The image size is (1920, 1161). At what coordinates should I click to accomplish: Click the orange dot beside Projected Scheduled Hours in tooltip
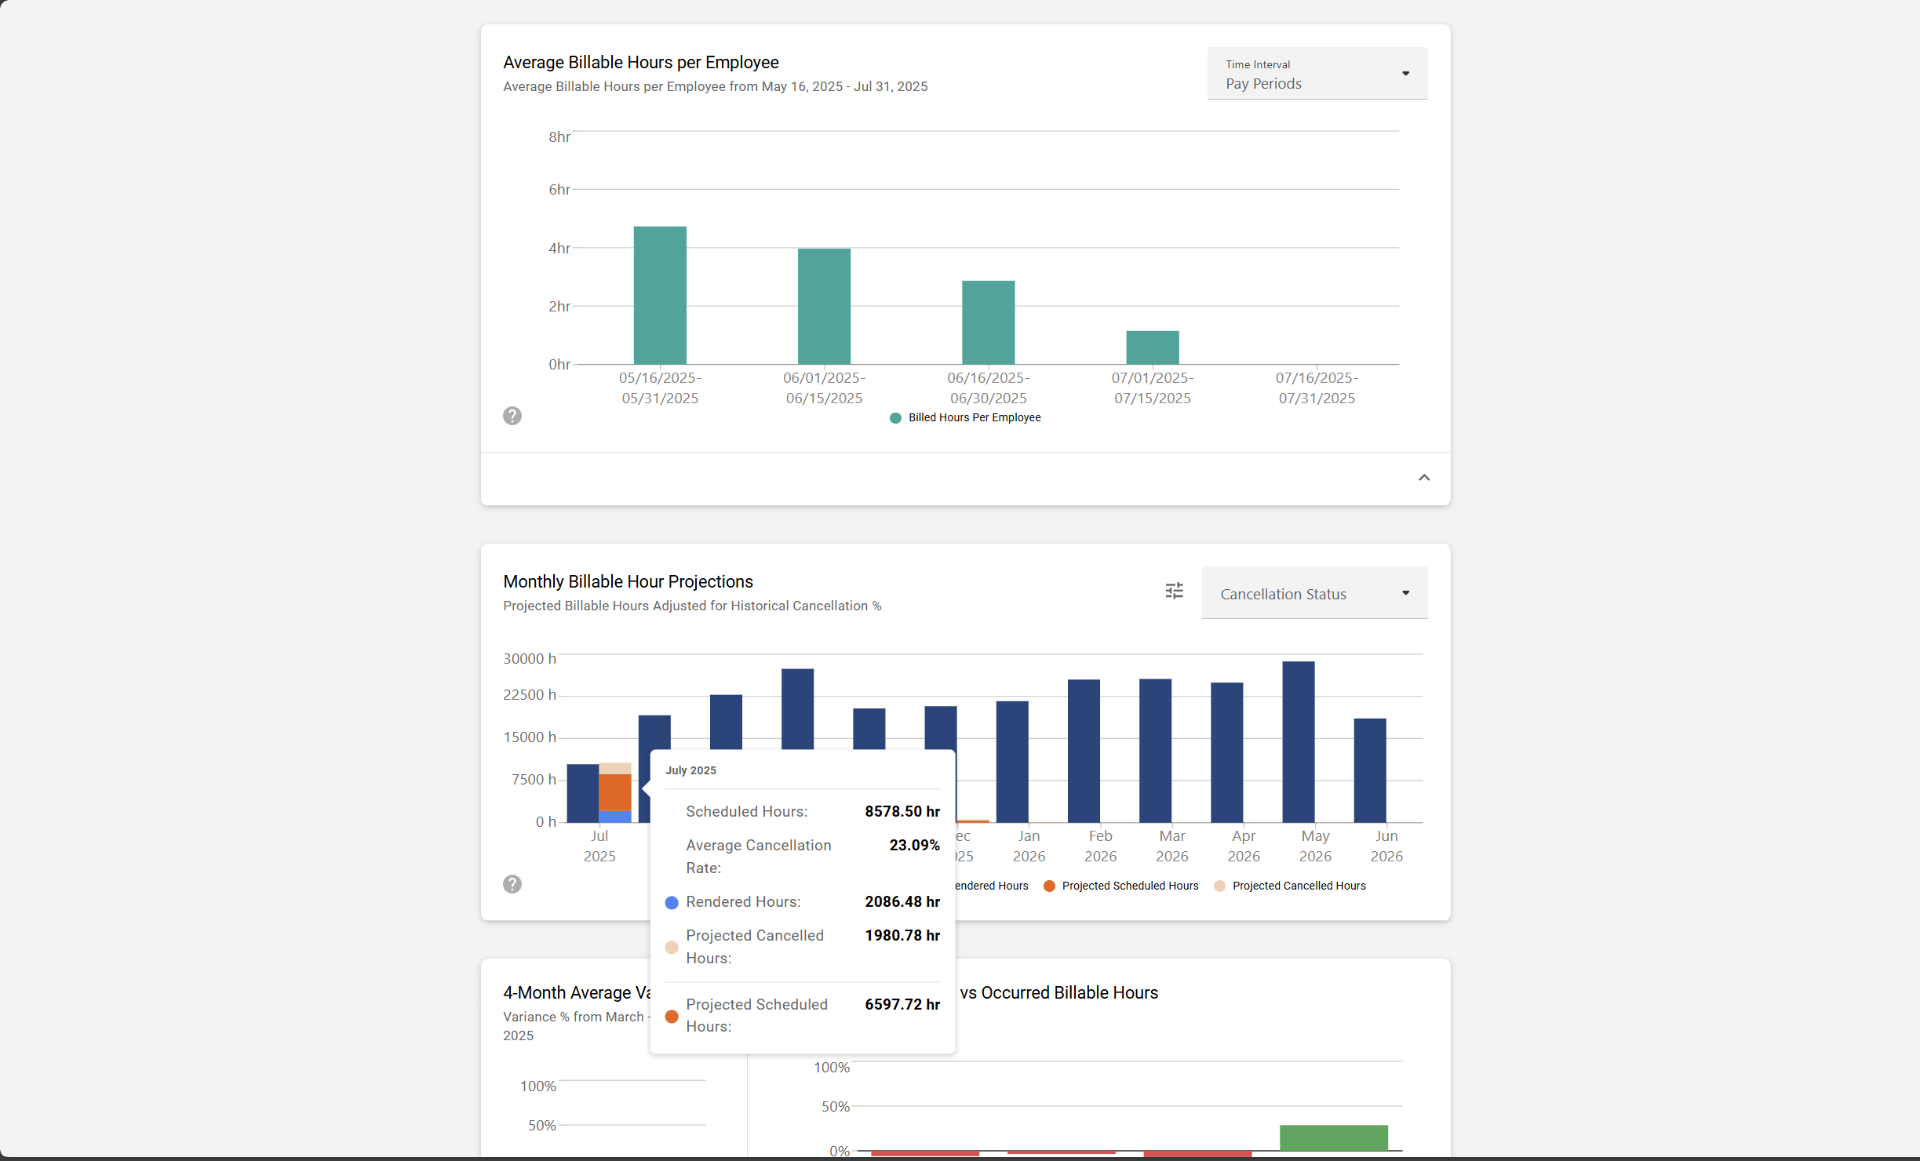(x=671, y=1016)
